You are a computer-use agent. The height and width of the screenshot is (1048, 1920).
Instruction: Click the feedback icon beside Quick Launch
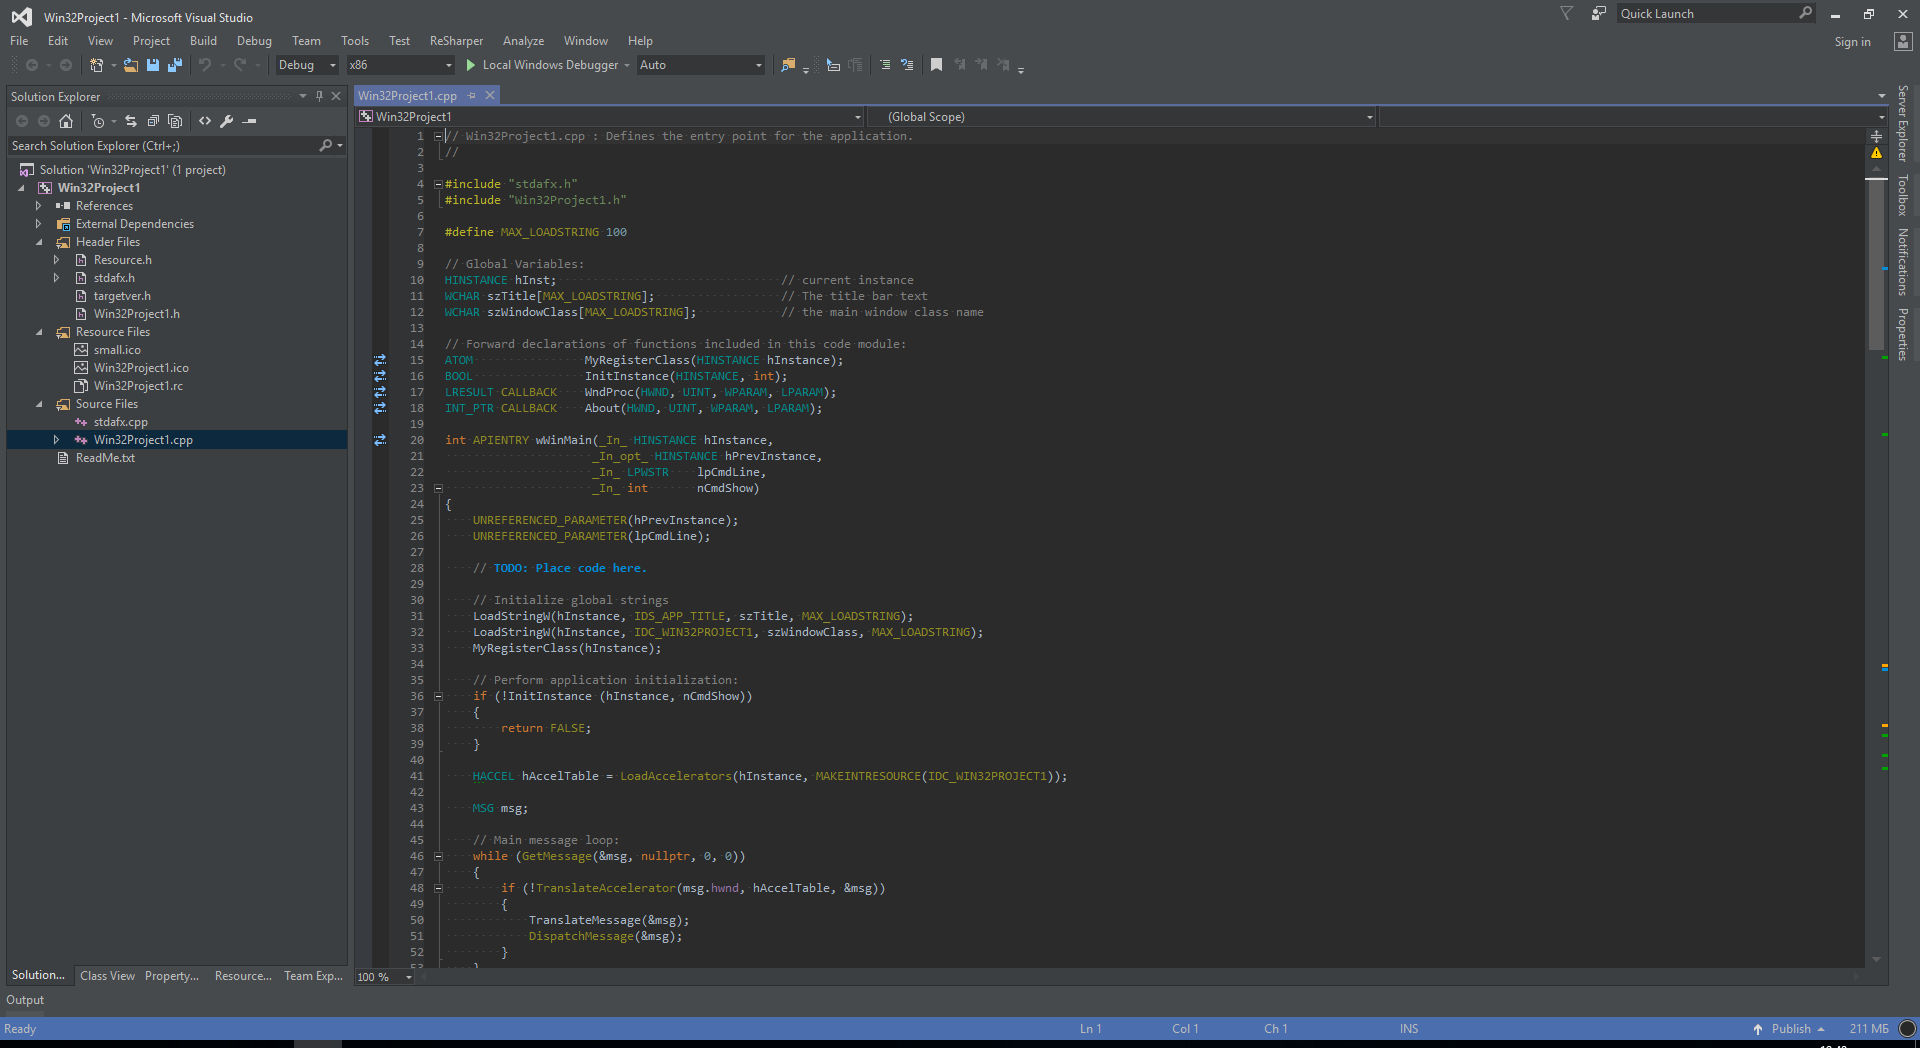[x=1599, y=14]
